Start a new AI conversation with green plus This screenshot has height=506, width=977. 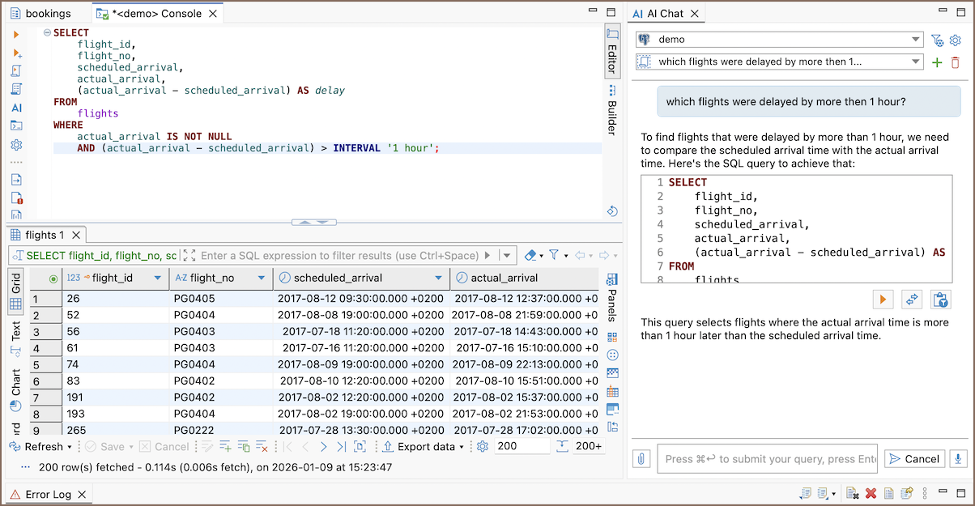(936, 62)
